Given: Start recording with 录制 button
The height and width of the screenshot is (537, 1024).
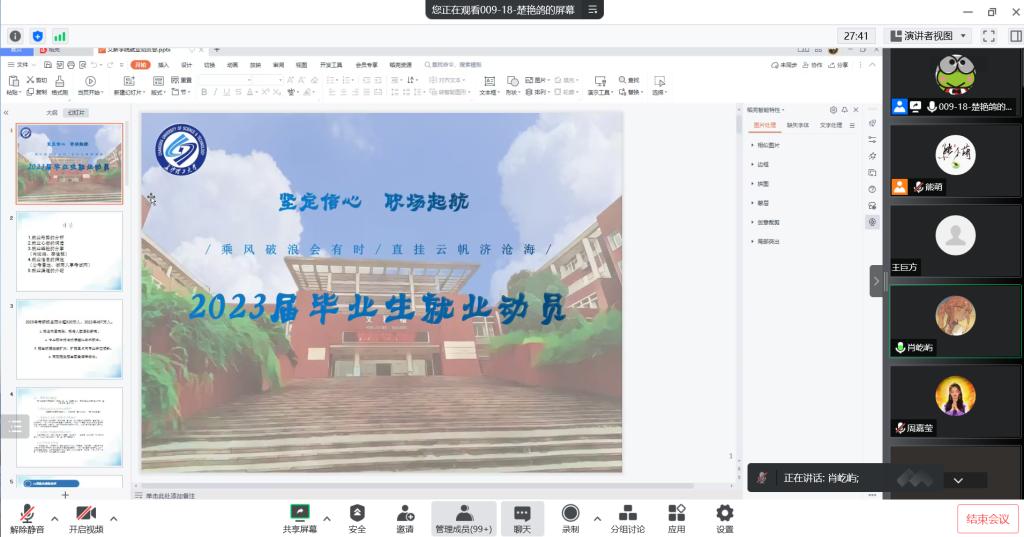Looking at the screenshot, I should pyautogui.click(x=570, y=518).
